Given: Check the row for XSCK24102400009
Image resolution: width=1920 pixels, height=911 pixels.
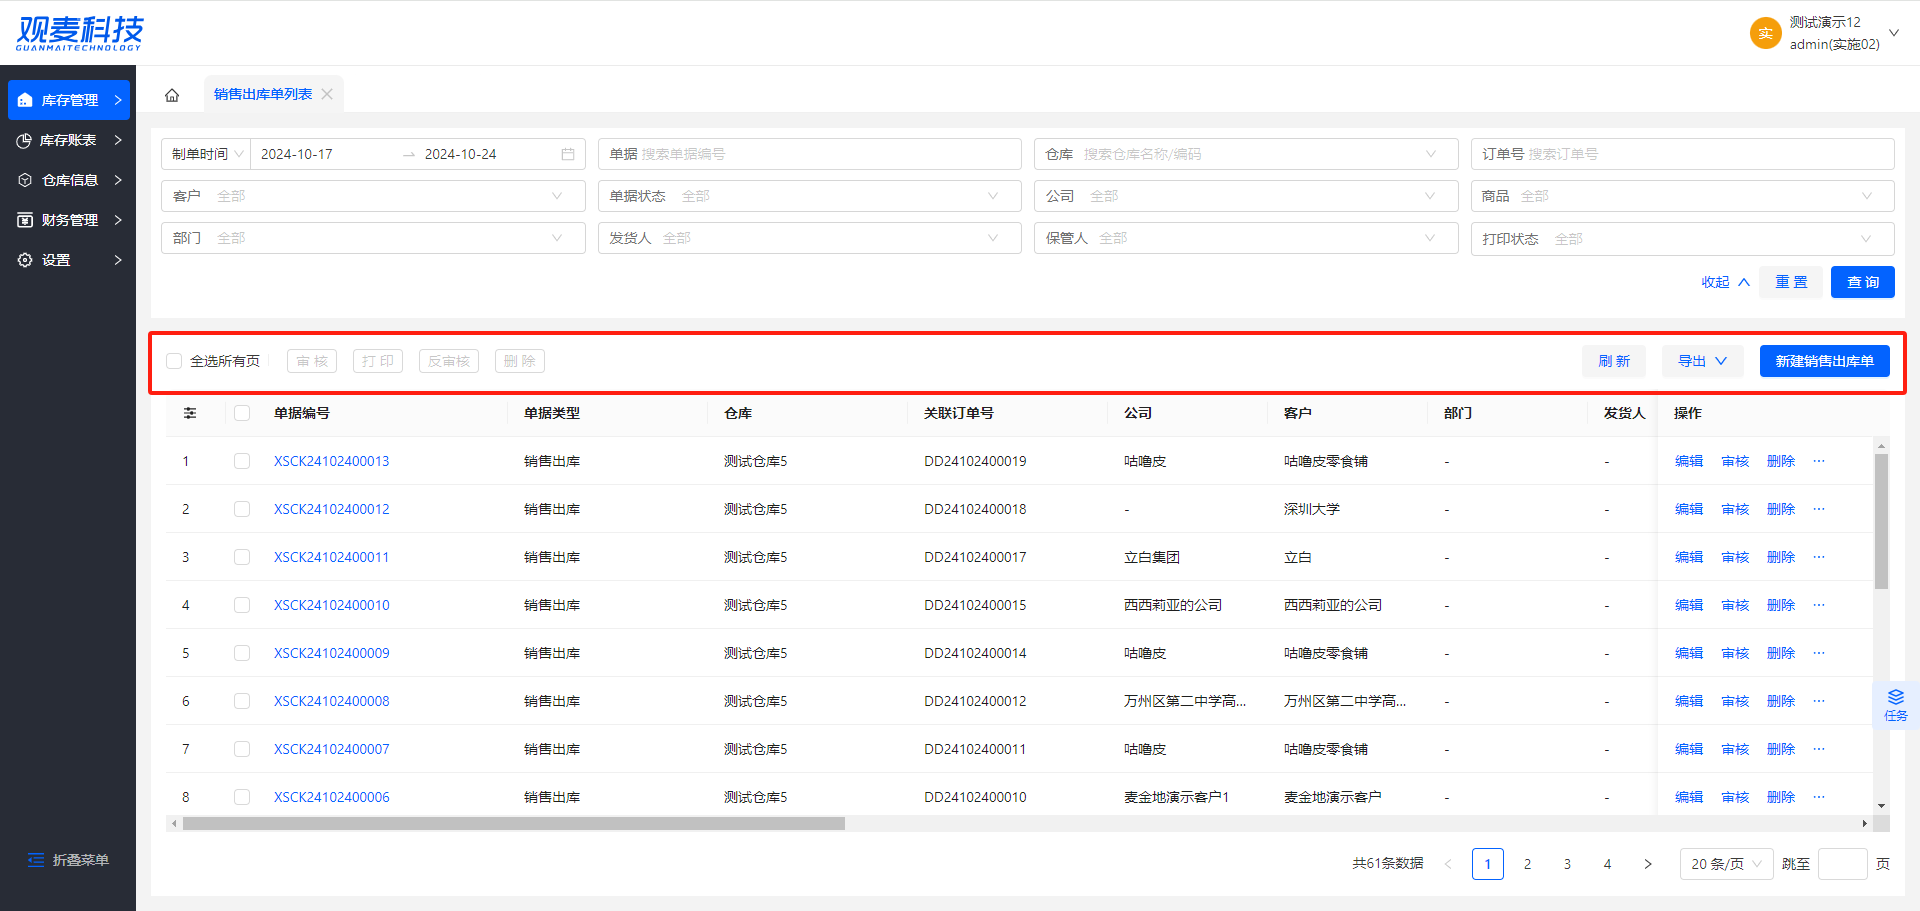Looking at the screenshot, I should [242, 653].
